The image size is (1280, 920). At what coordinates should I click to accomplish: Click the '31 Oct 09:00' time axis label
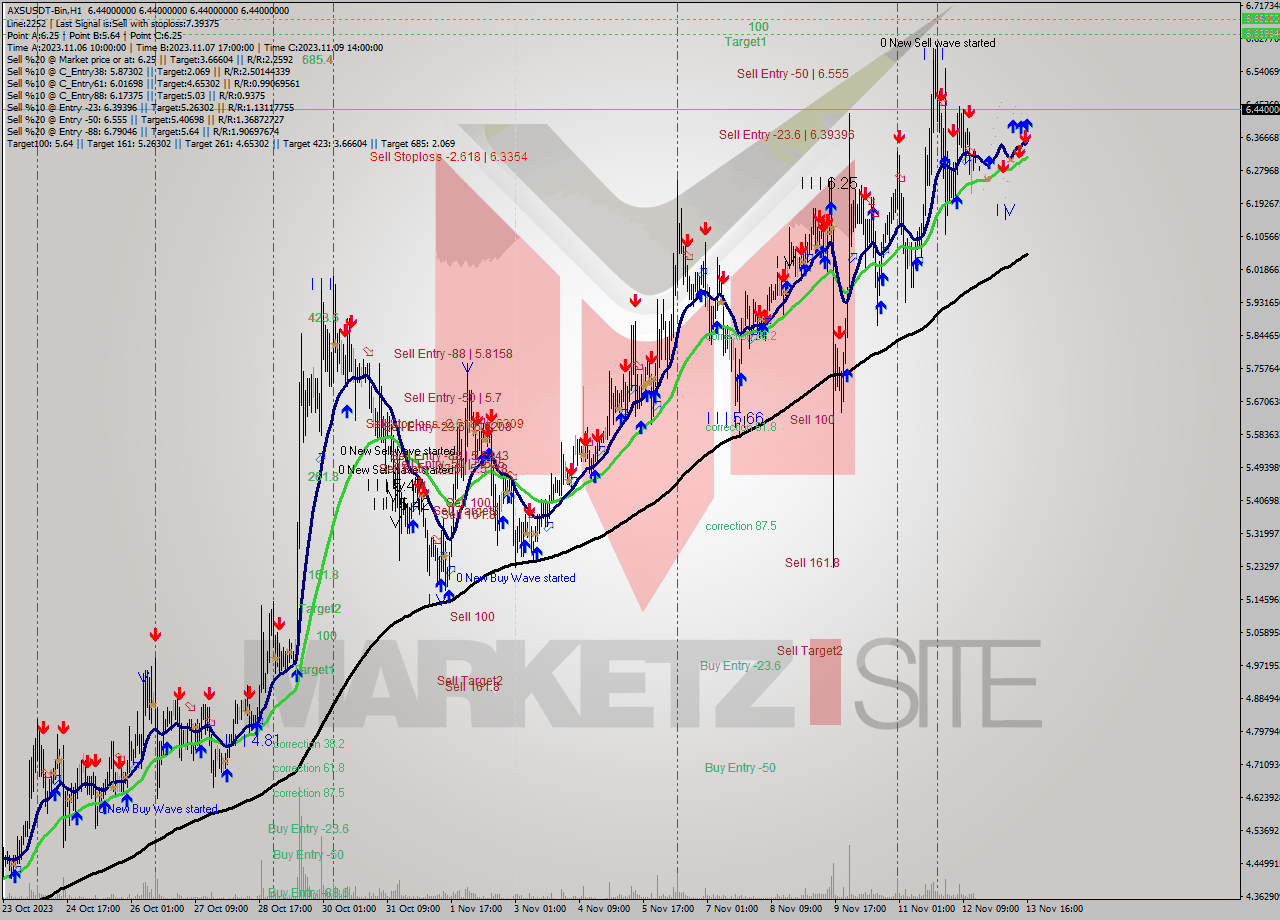[412, 910]
